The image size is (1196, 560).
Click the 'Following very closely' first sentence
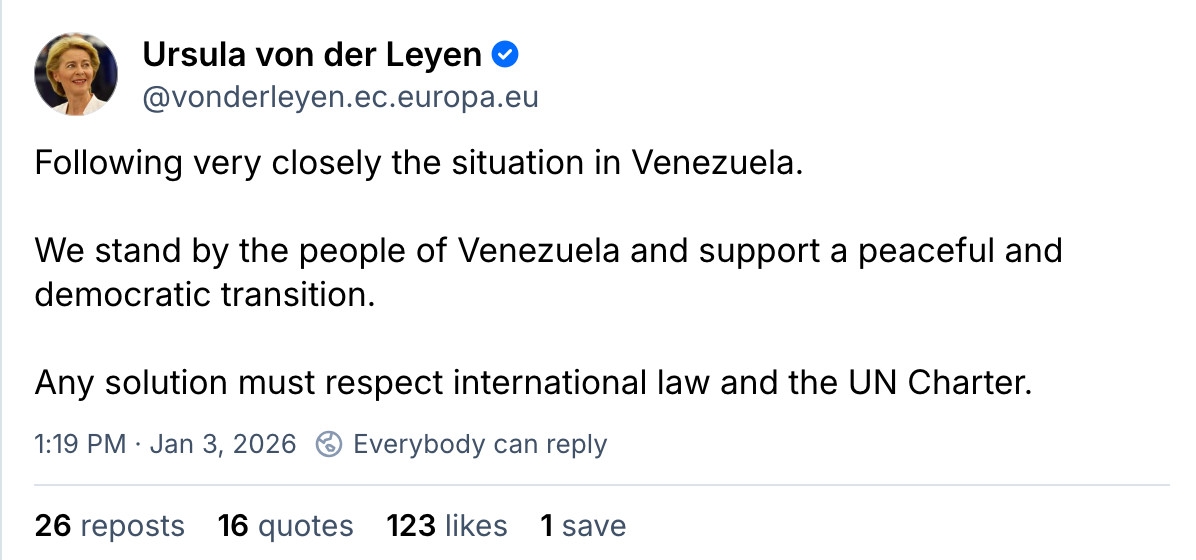click(418, 163)
